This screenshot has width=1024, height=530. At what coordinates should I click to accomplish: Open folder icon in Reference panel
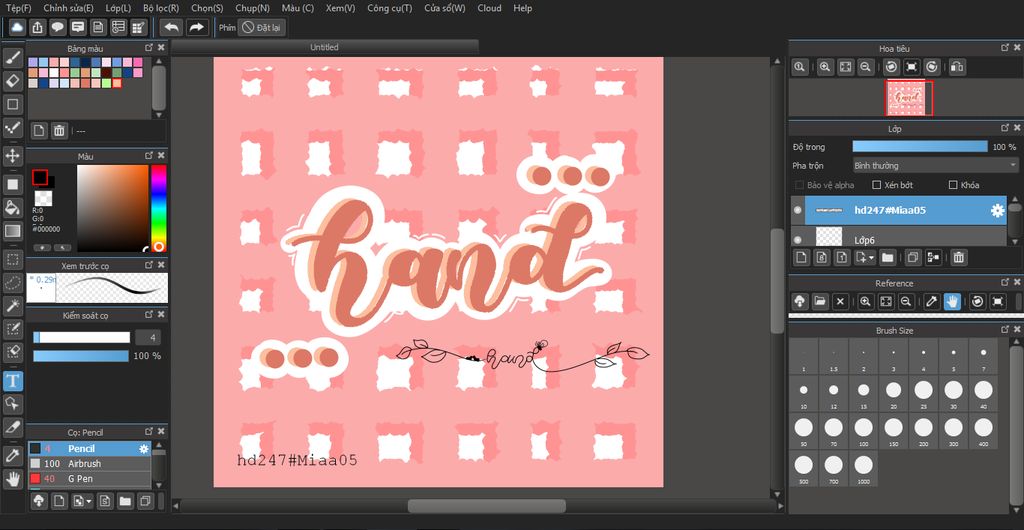tap(820, 302)
